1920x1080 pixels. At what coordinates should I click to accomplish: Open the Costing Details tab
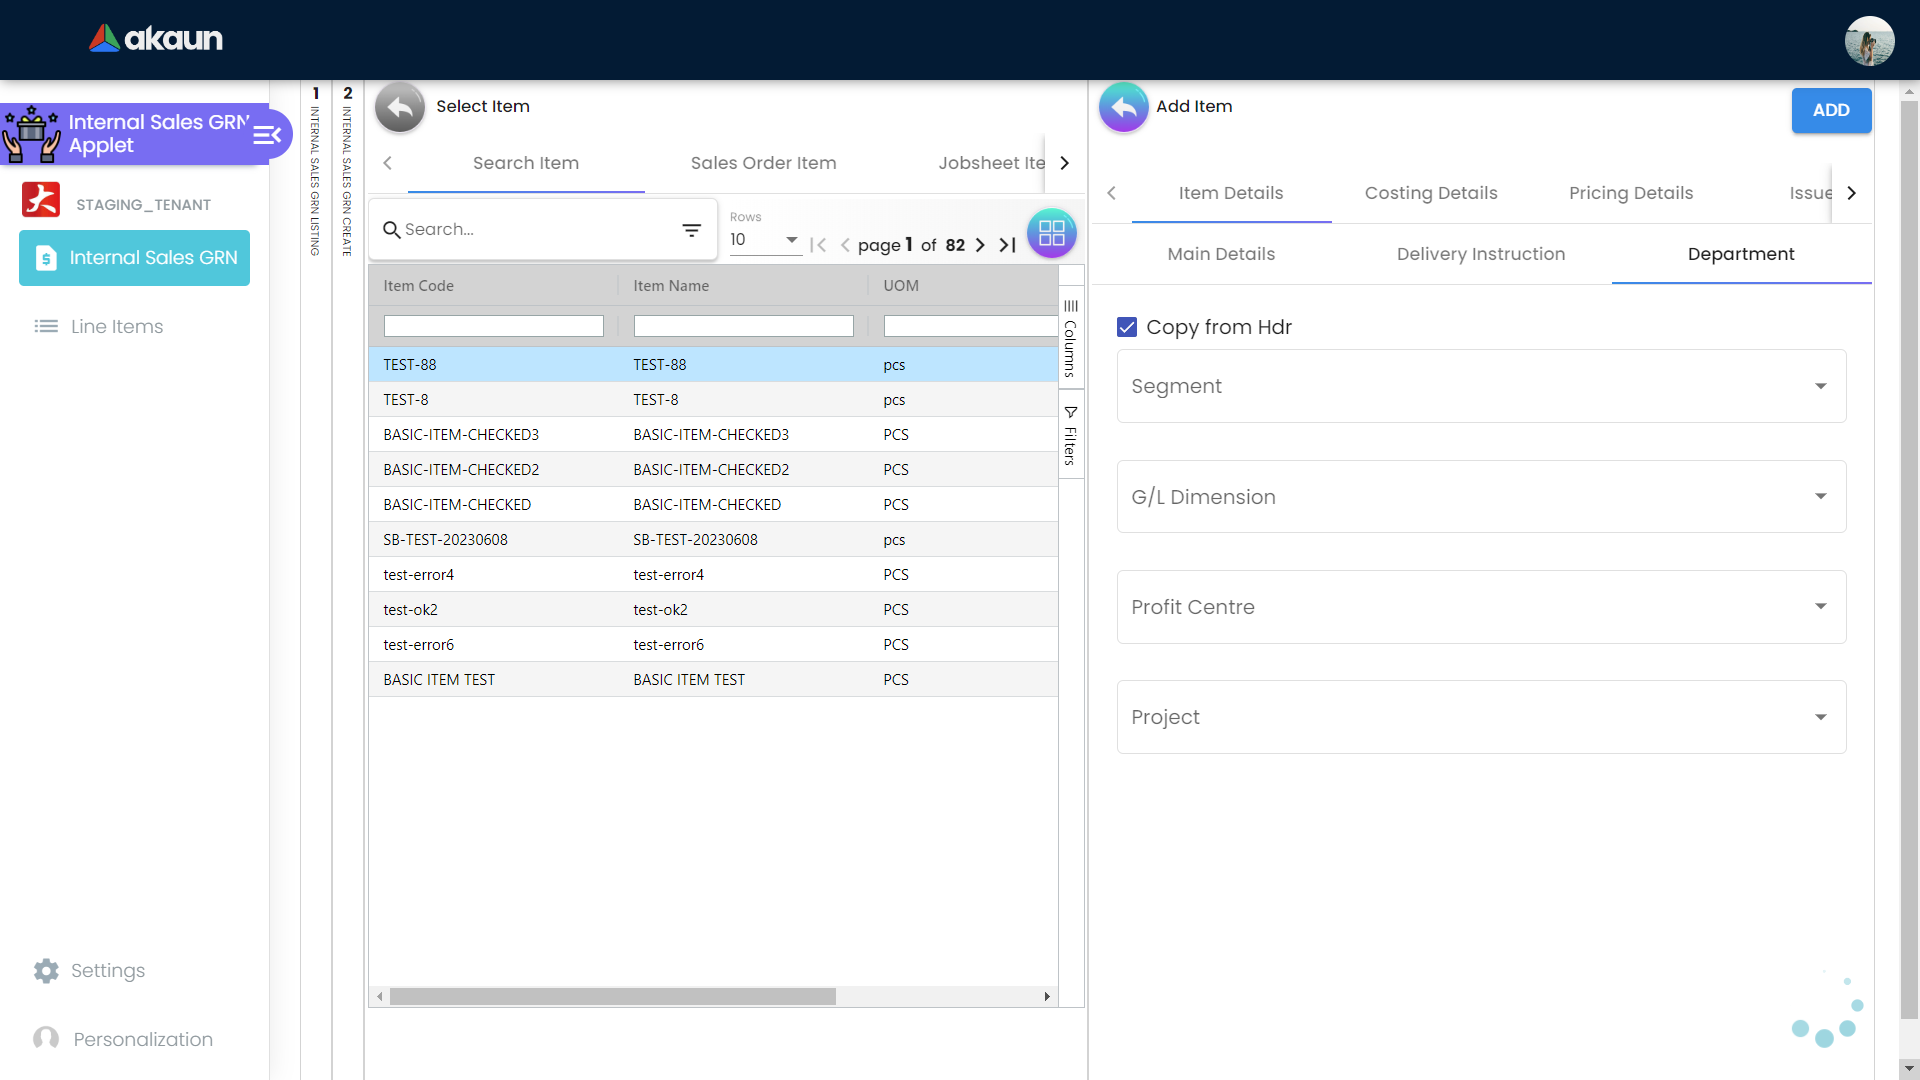[1430, 193]
